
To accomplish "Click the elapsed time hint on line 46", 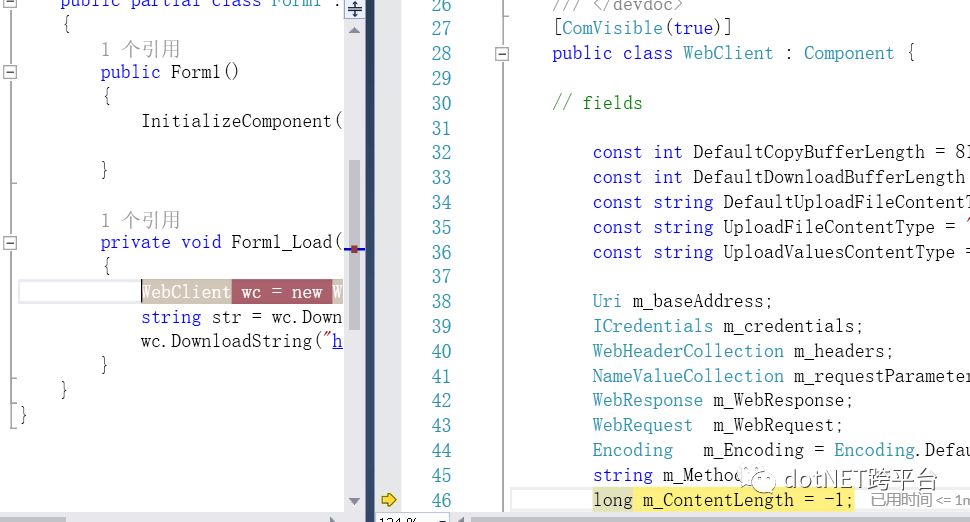I will [920, 500].
